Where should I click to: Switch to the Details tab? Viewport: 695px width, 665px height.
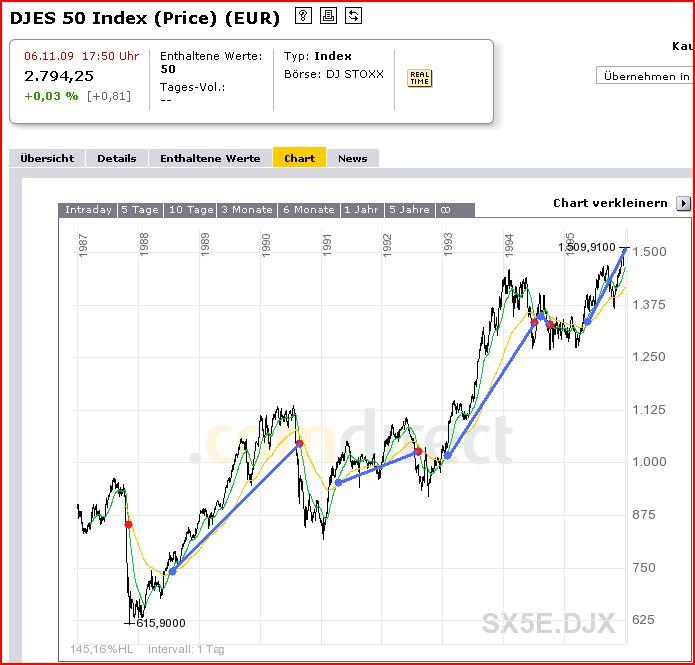tap(117, 158)
